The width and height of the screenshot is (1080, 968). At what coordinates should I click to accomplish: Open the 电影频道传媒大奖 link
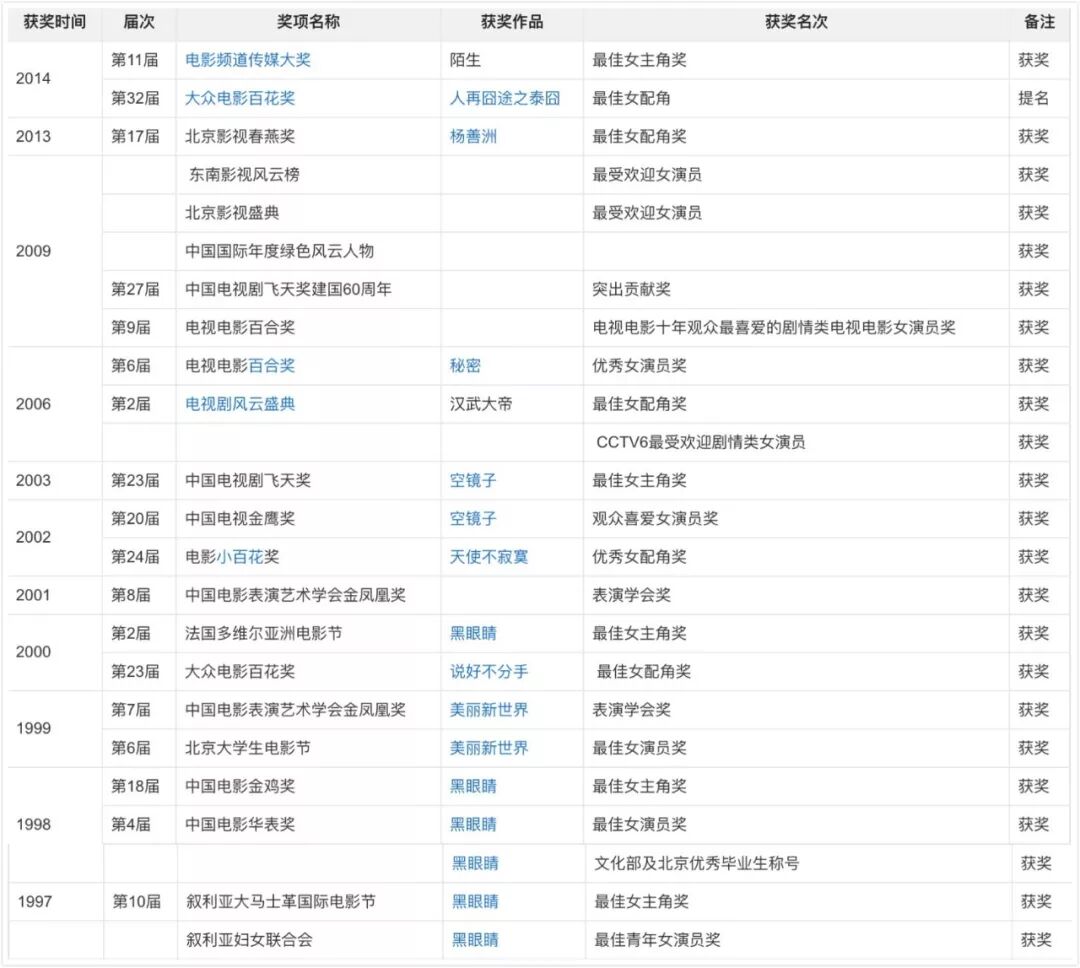(248, 60)
